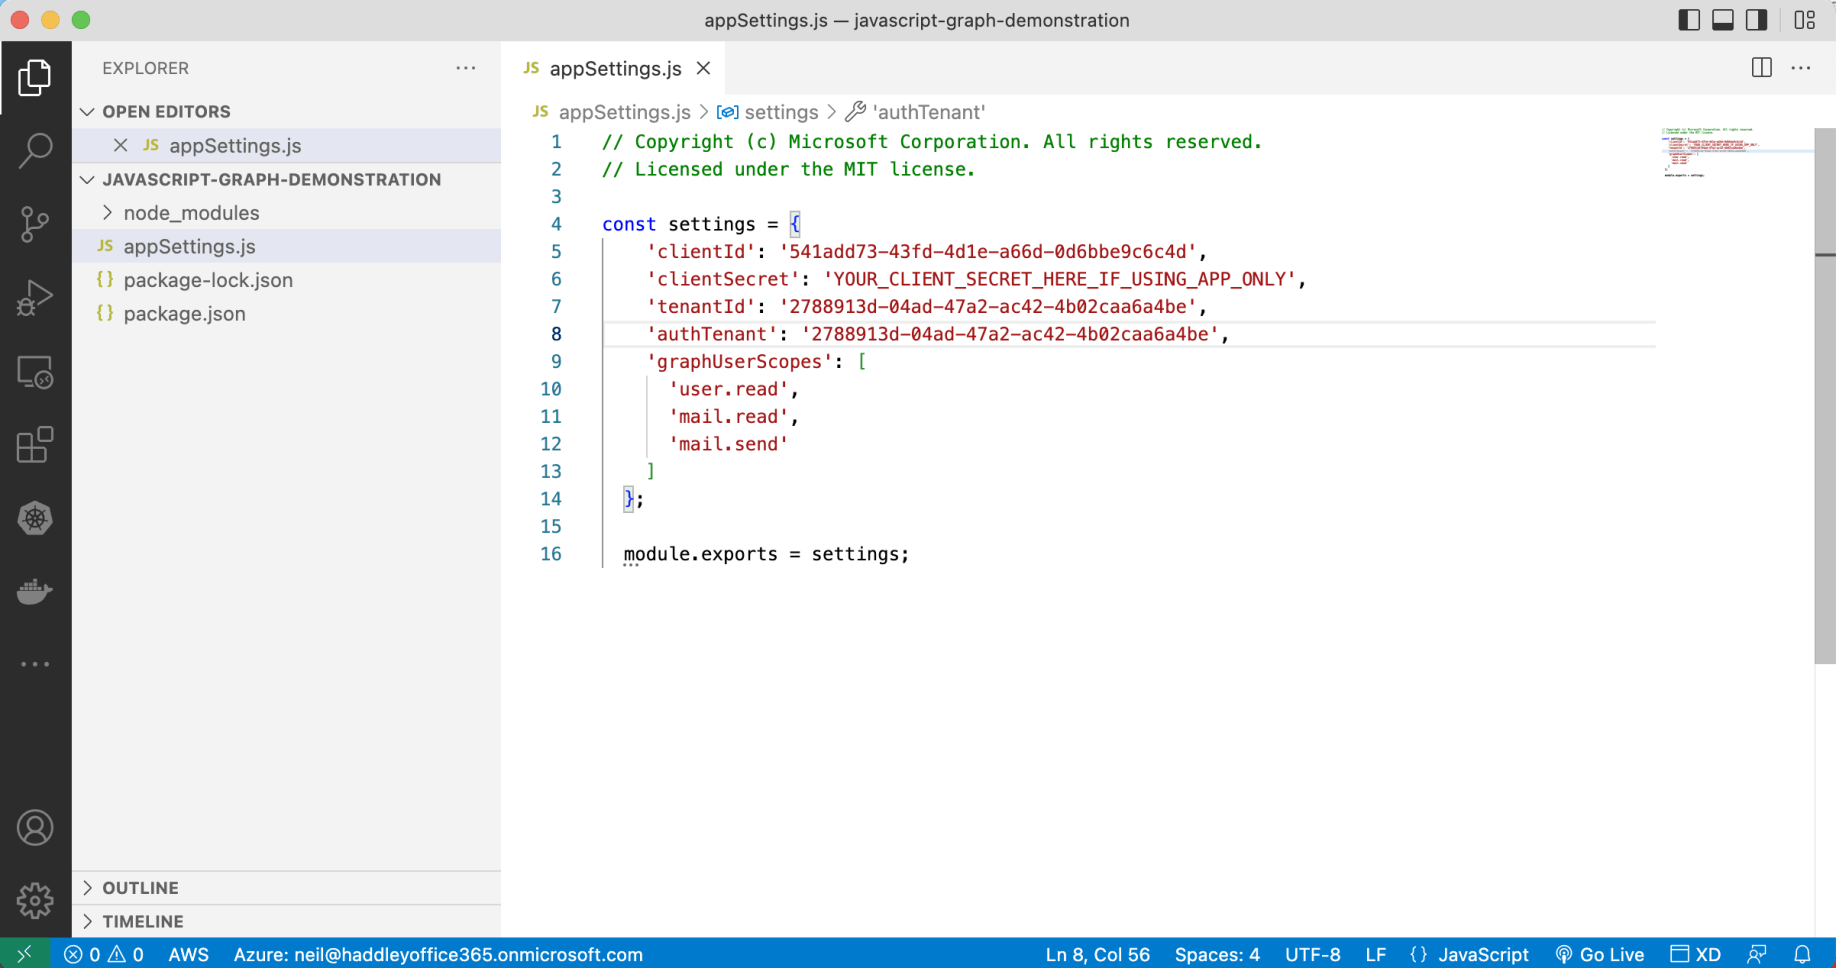Click the Manage gear icon
This screenshot has height=968, width=1836.
(35, 900)
